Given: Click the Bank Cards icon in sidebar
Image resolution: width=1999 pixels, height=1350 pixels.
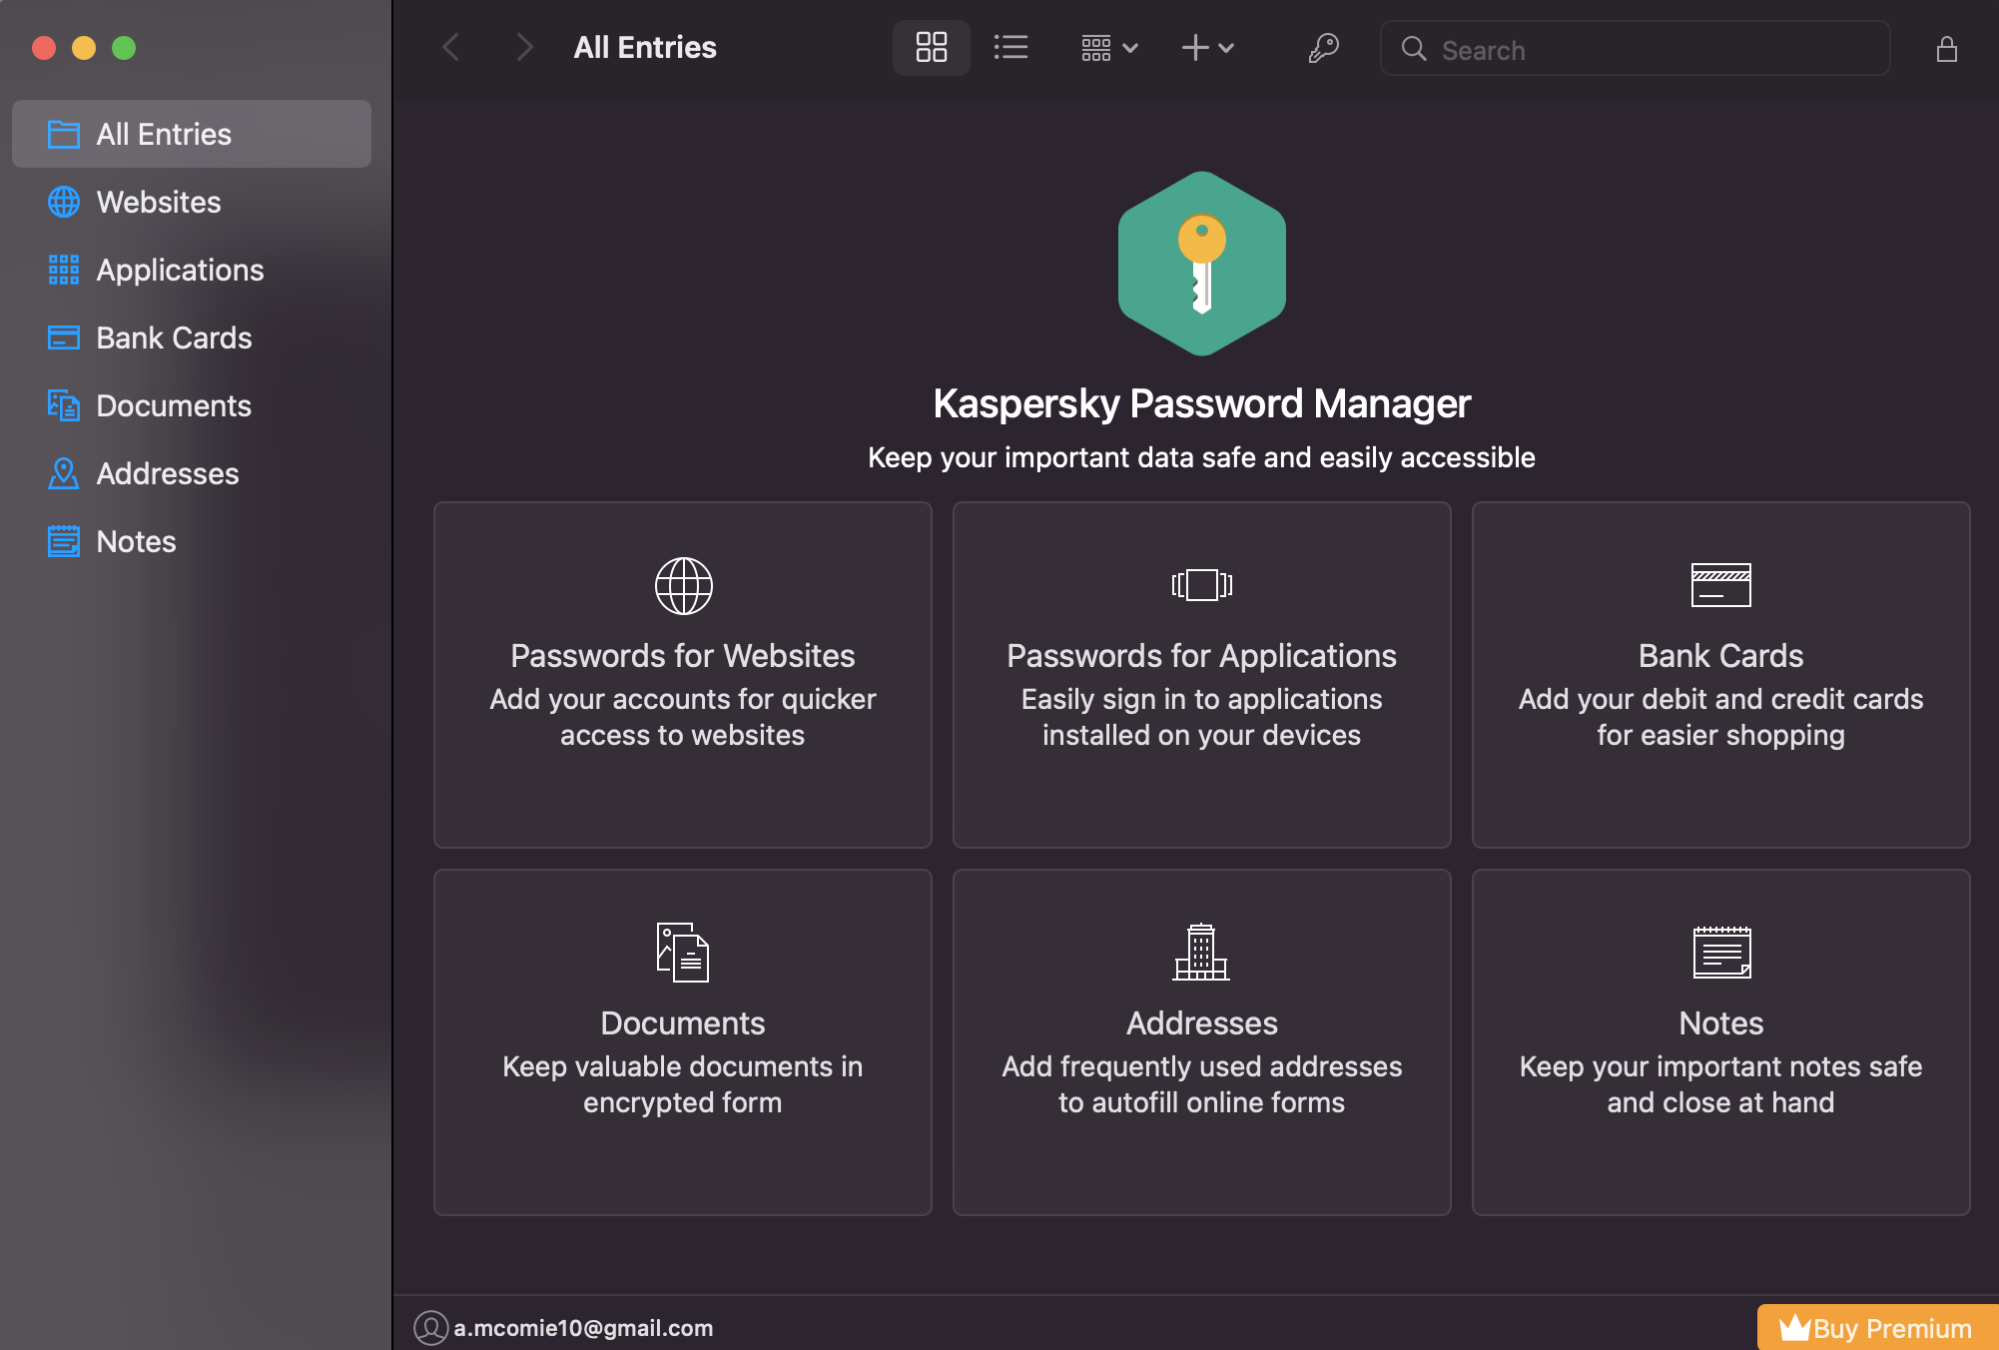Looking at the screenshot, I should [x=64, y=338].
